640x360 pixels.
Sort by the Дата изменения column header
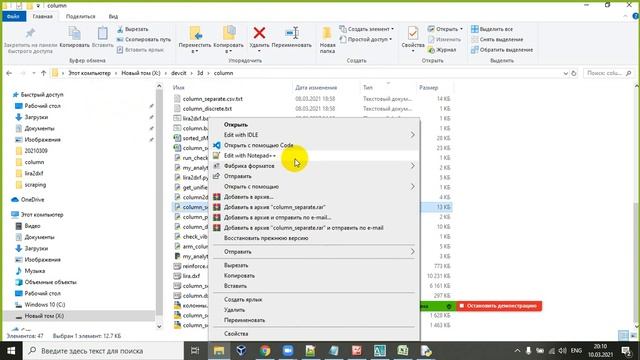pyautogui.click(x=316, y=87)
